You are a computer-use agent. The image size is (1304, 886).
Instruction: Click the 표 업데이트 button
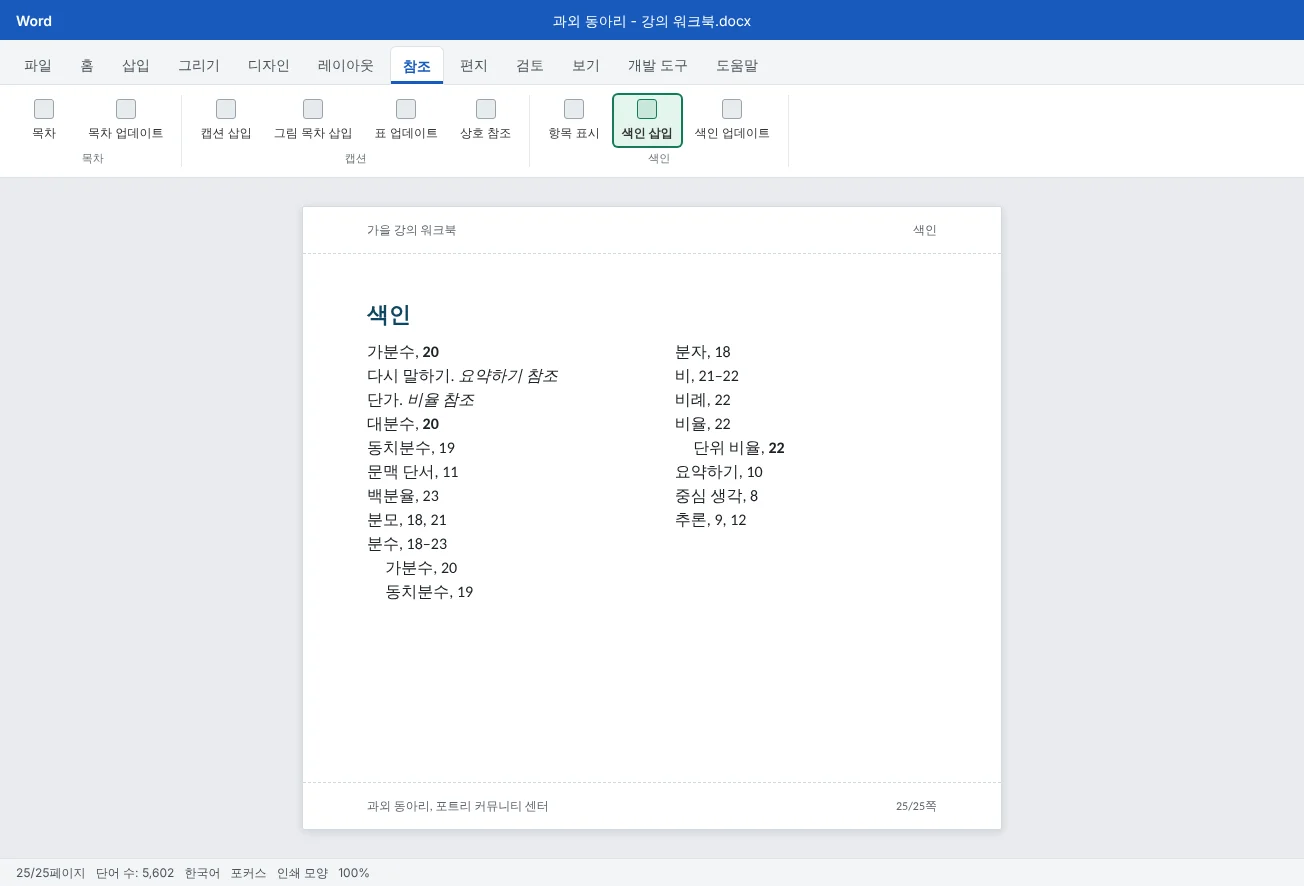pos(406,121)
